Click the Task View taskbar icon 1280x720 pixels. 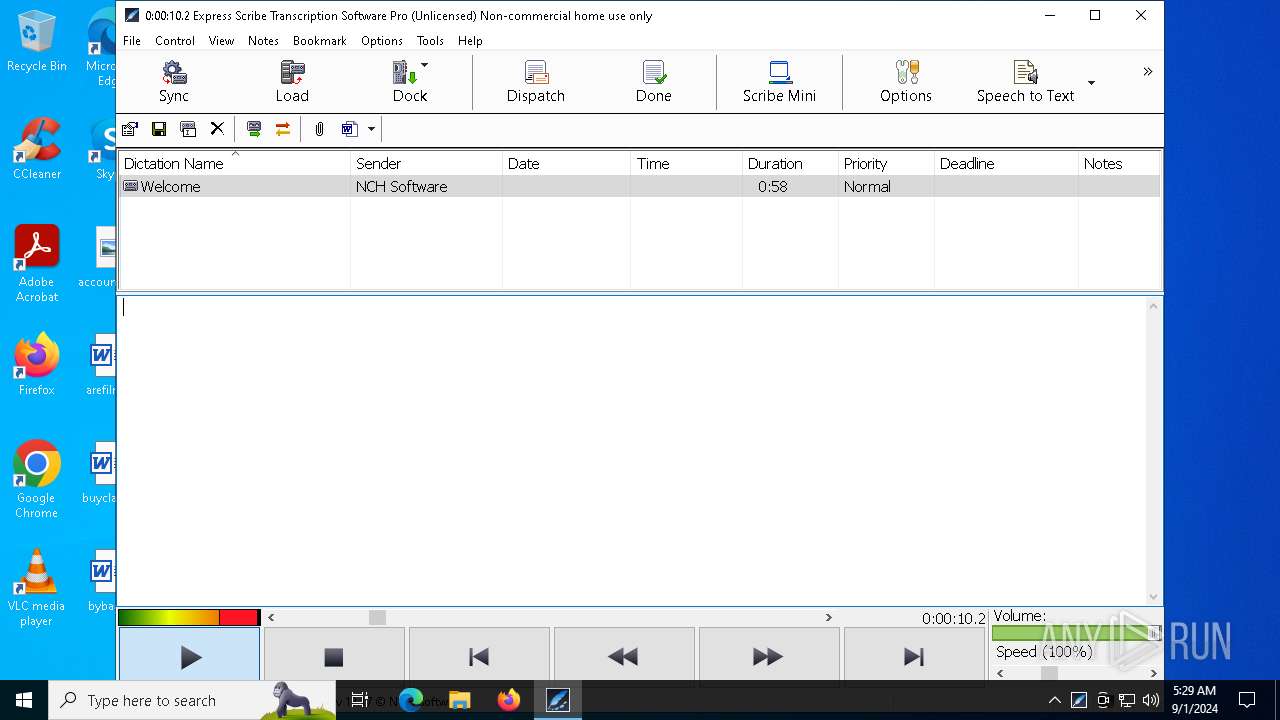pos(360,700)
